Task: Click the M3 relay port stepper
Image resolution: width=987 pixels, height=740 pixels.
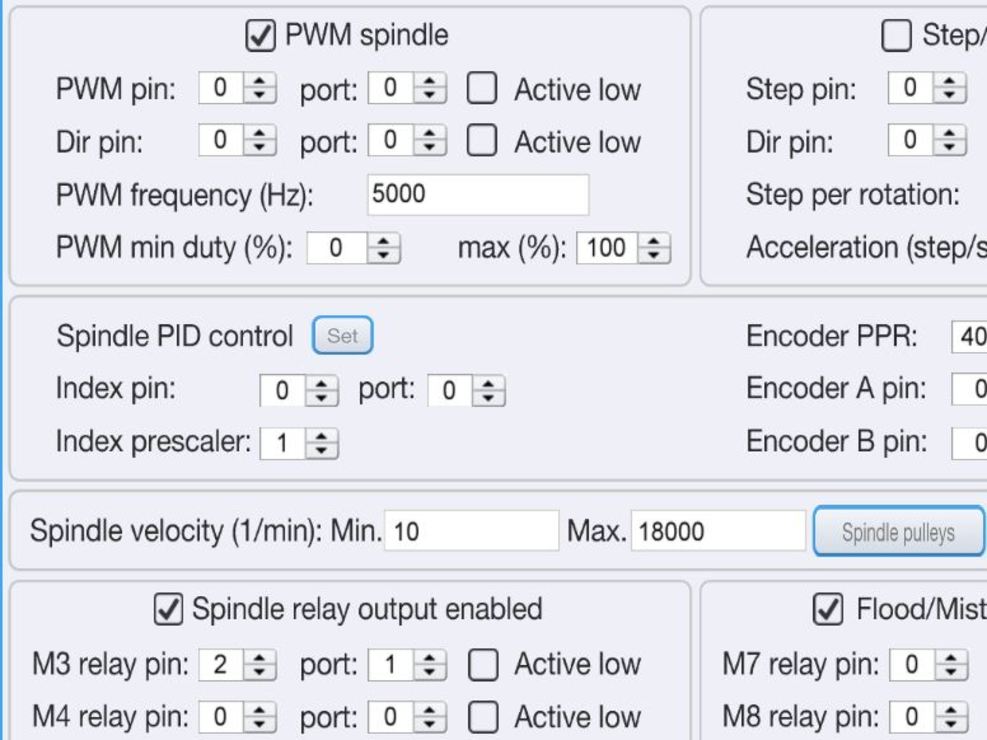Action: point(407,665)
